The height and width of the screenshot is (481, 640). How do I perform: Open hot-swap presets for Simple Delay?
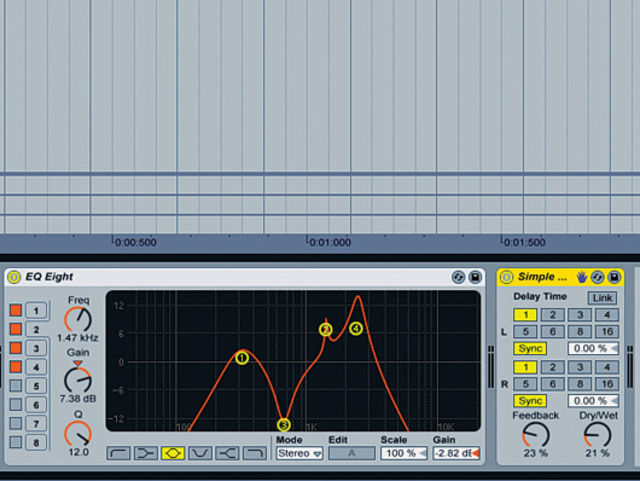pos(598,277)
